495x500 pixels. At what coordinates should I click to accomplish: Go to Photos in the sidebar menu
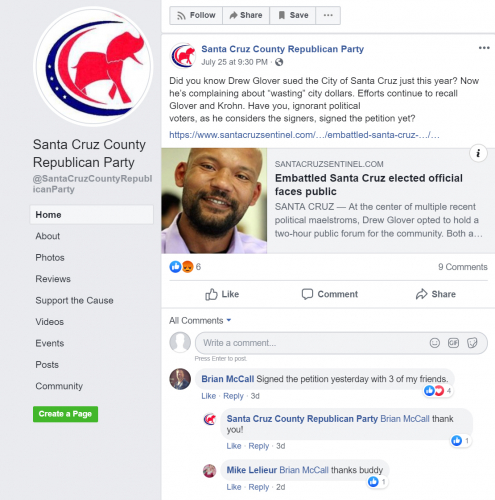tap(50, 258)
